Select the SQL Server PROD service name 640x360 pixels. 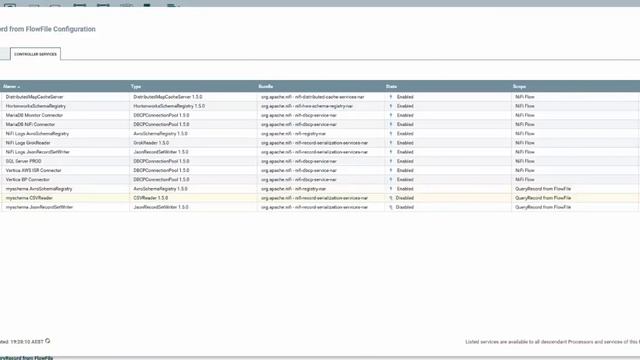pos(24,161)
